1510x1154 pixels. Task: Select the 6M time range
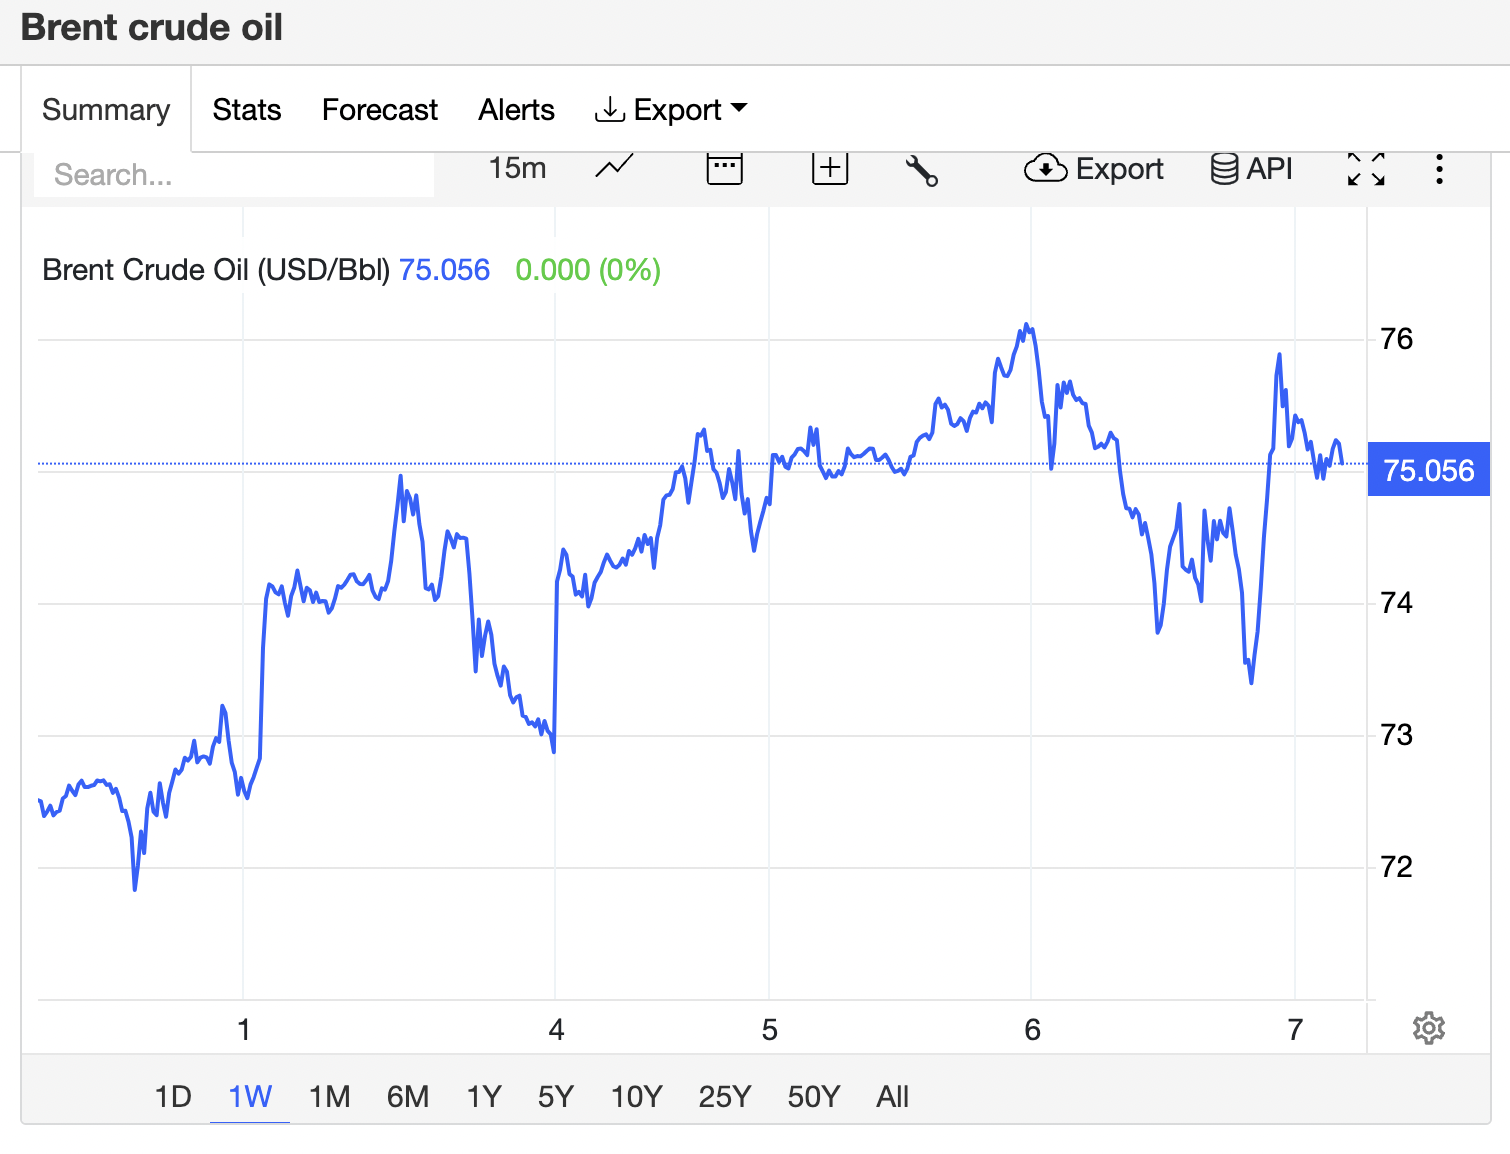click(408, 1097)
